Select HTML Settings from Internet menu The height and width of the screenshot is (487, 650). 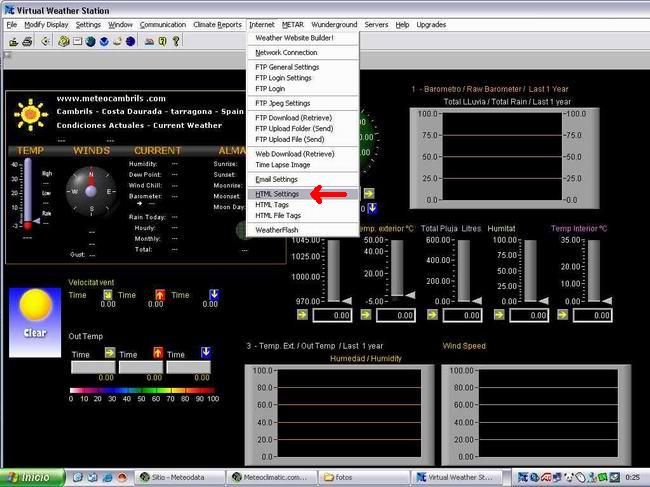[303, 194]
